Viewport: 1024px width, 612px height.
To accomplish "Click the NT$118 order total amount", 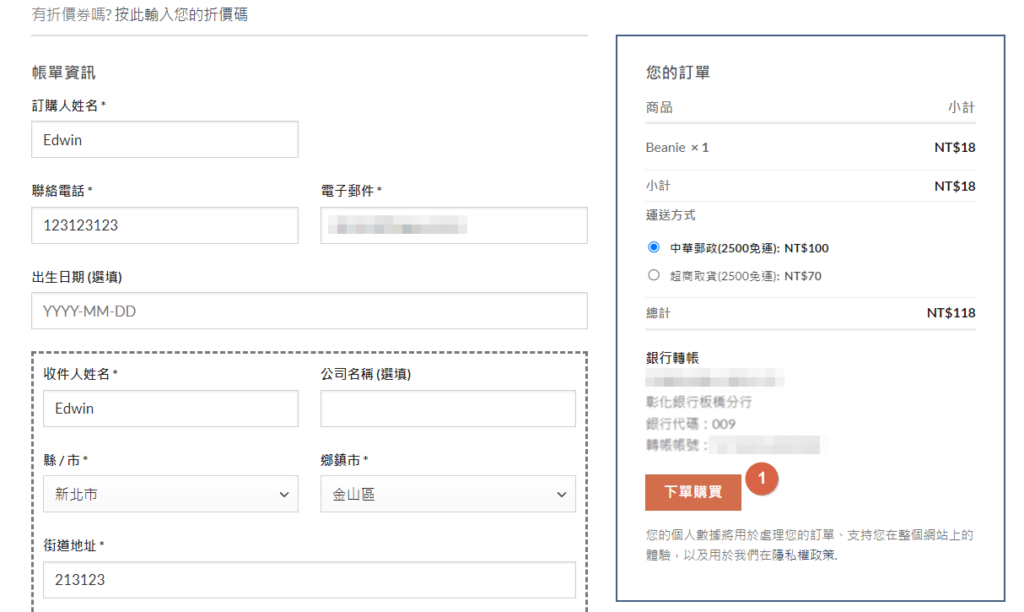I will point(950,313).
